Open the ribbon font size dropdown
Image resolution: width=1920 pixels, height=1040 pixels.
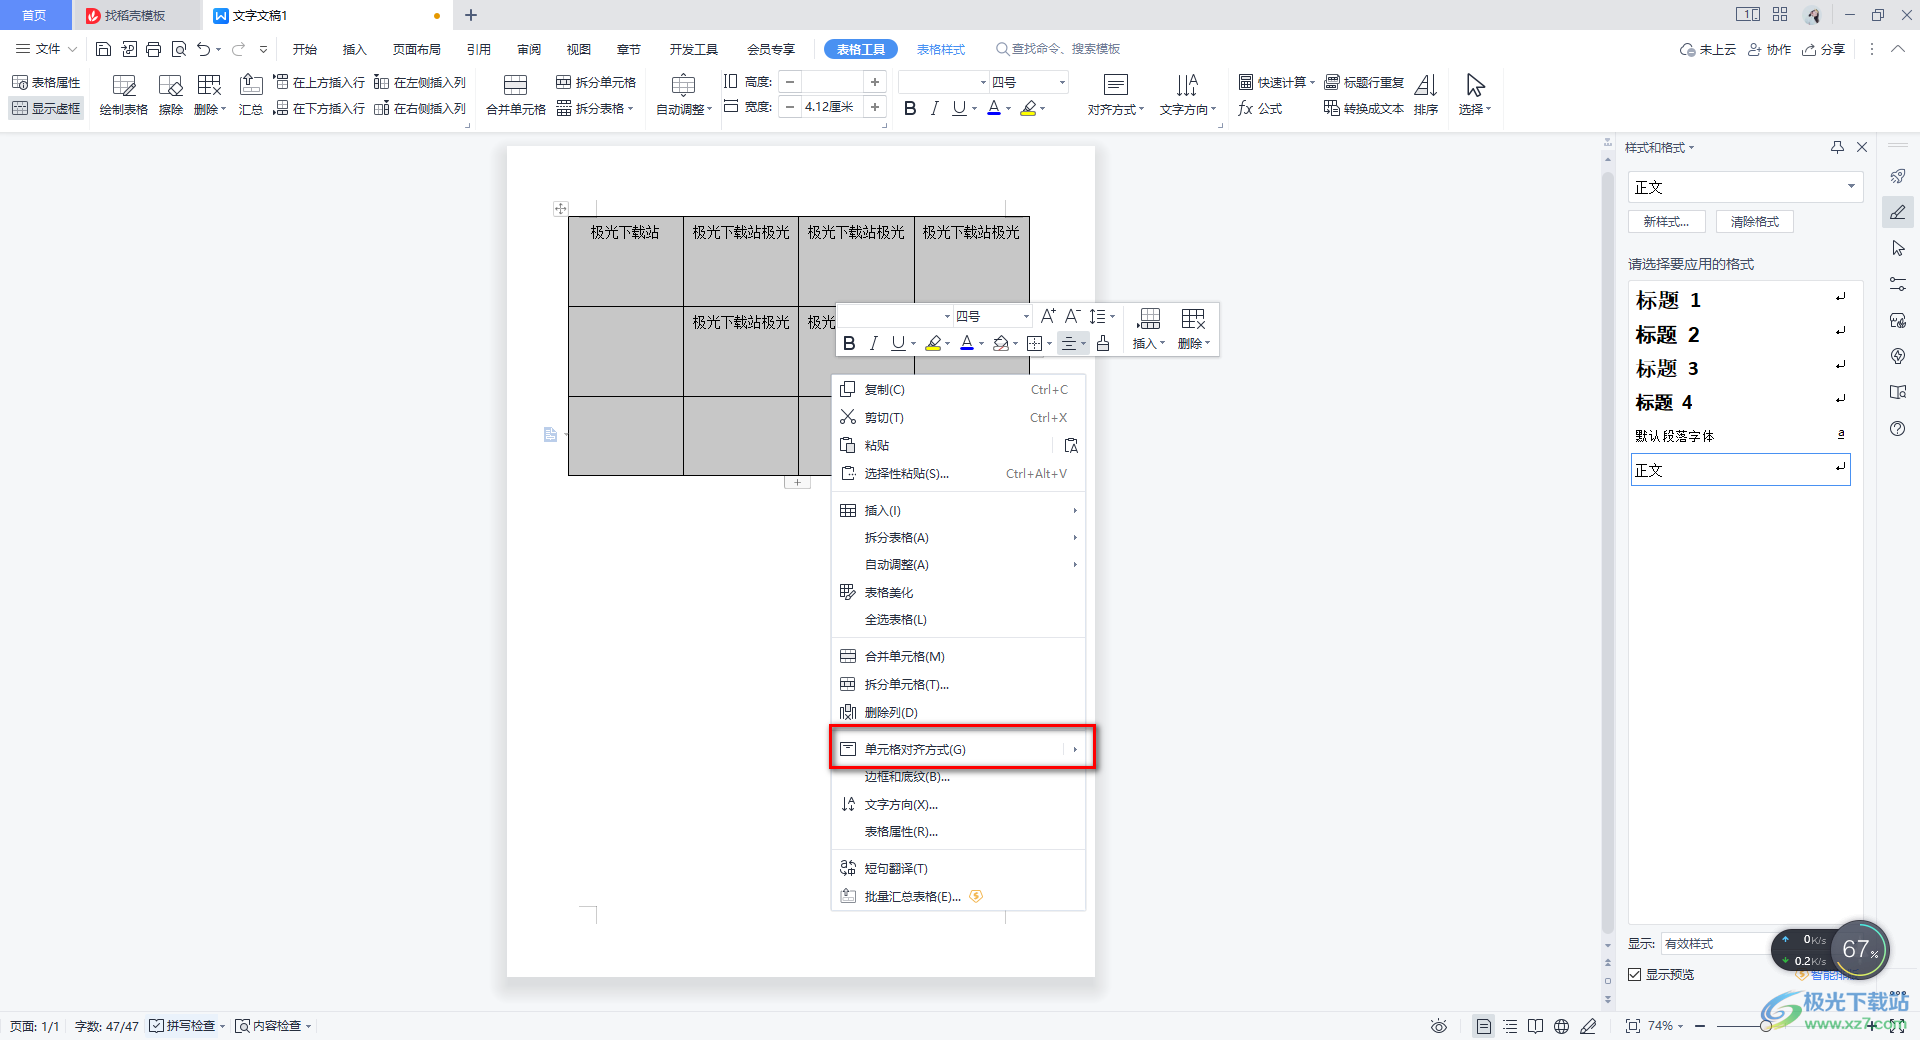pyautogui.click(x=1062, y=82)
